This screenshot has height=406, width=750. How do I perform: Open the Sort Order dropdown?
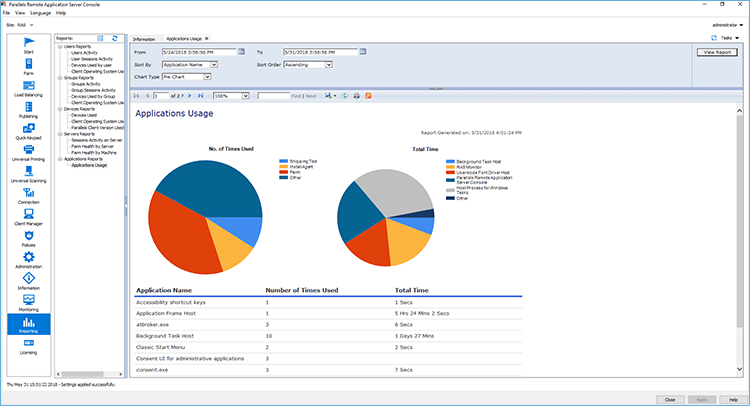pyautogui.click(x=329, y=65)
